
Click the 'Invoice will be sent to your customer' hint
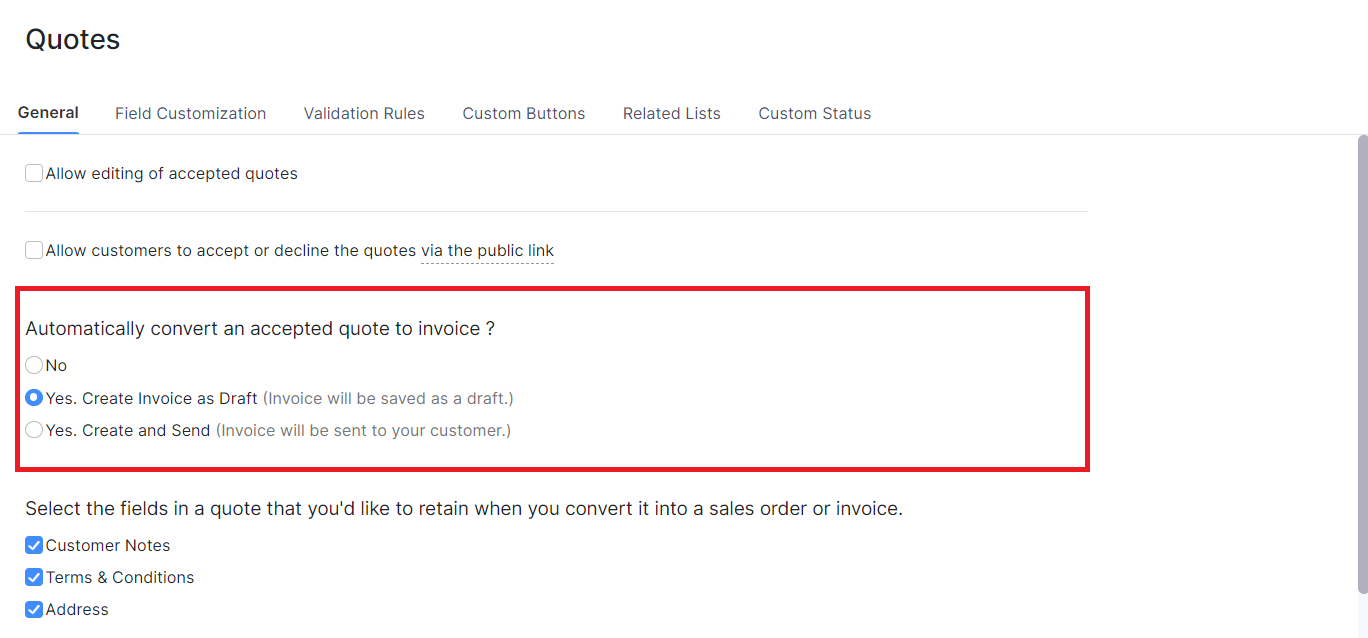coord(363,431)
